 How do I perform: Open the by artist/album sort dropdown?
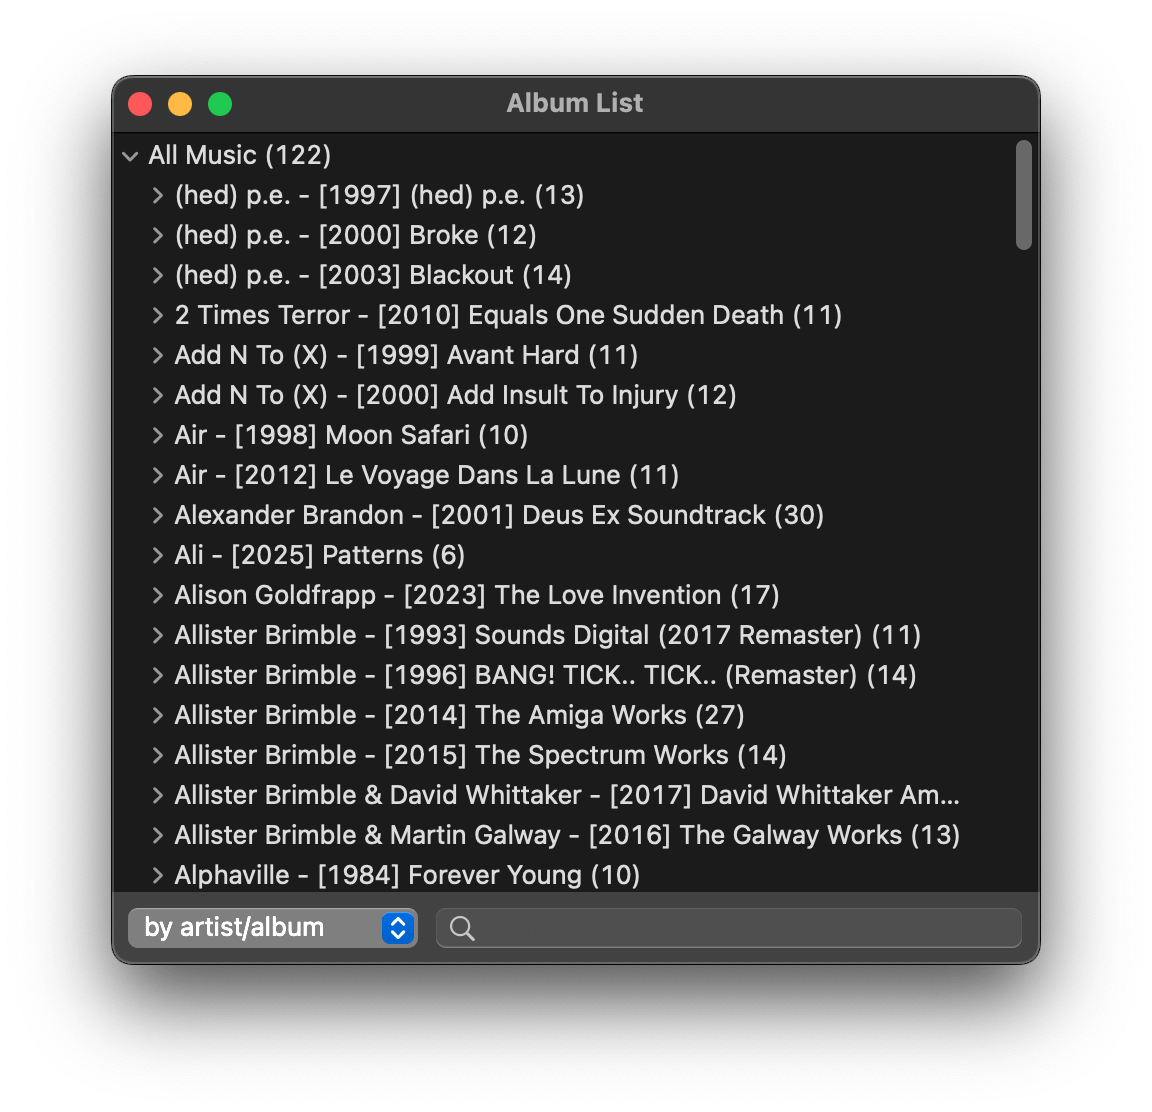tap(273, 928)
